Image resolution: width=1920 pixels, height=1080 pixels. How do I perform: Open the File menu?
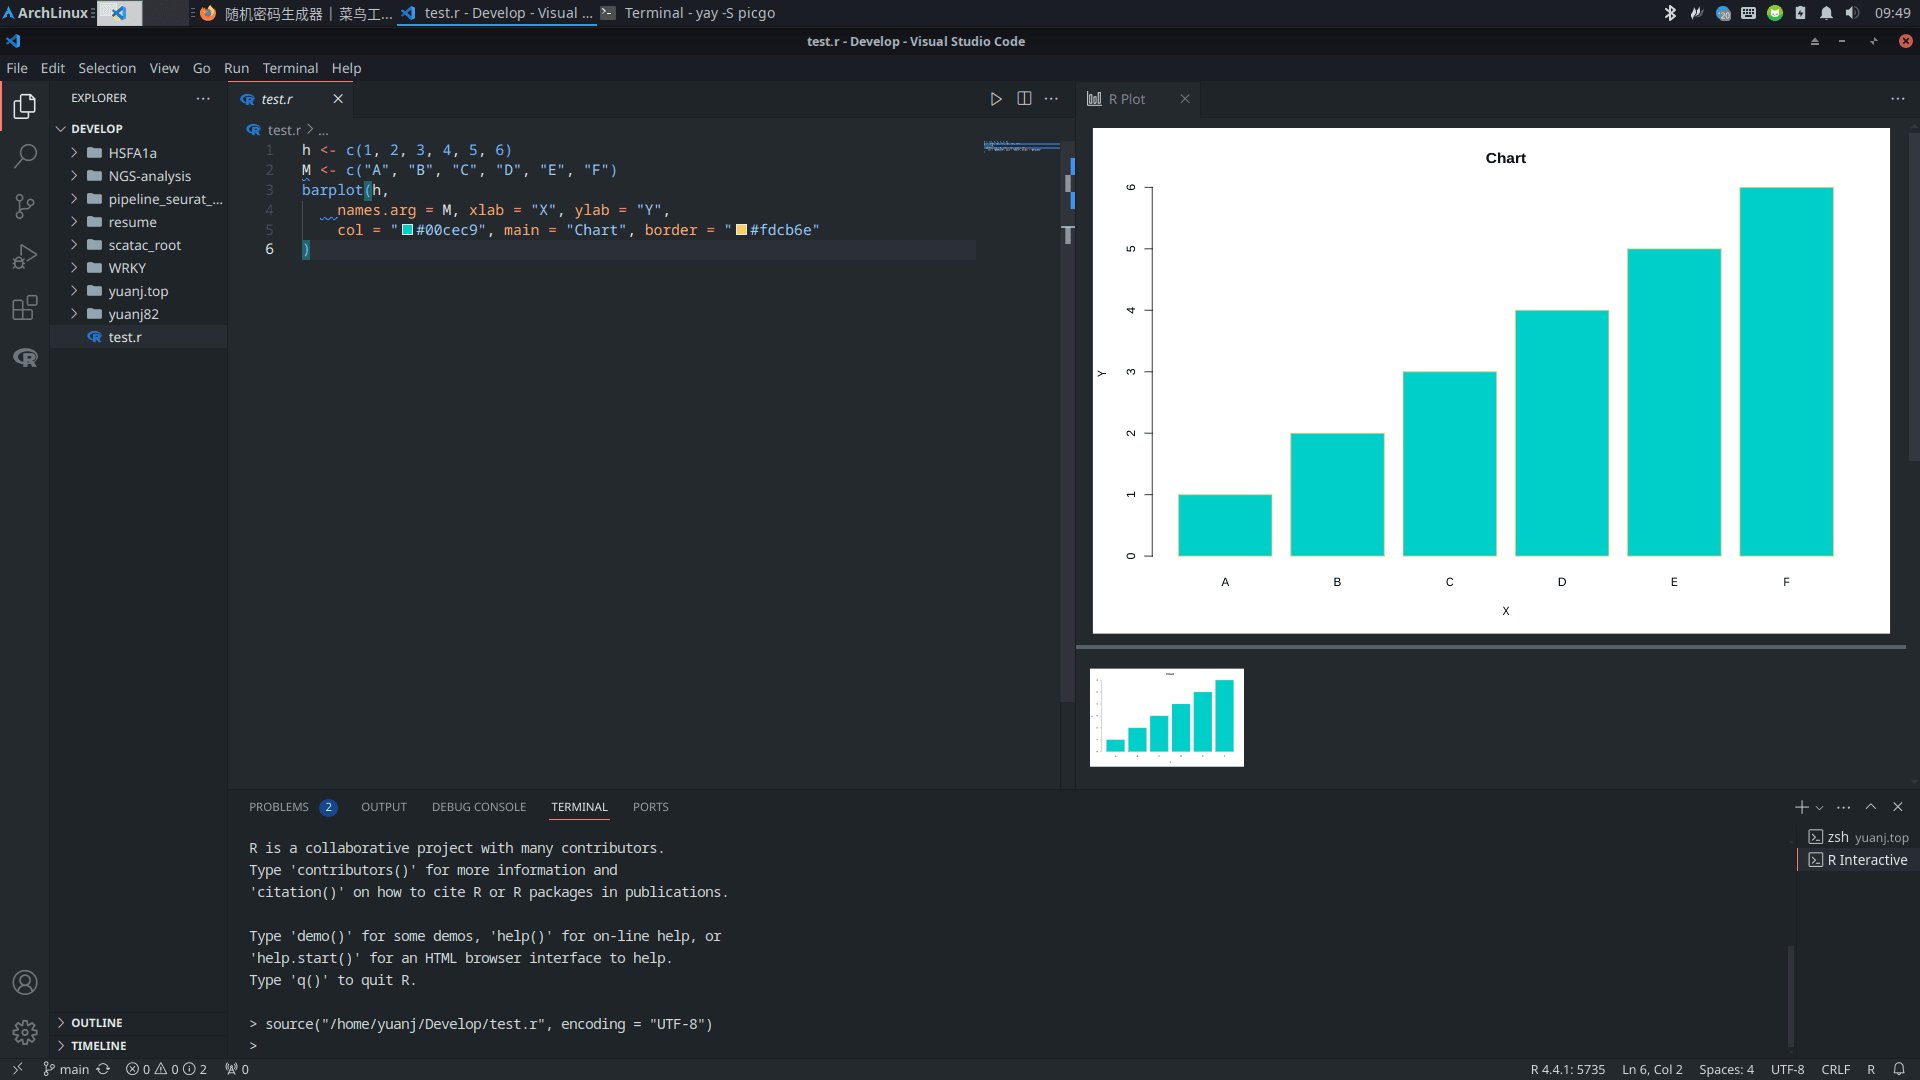coord(17,68)
